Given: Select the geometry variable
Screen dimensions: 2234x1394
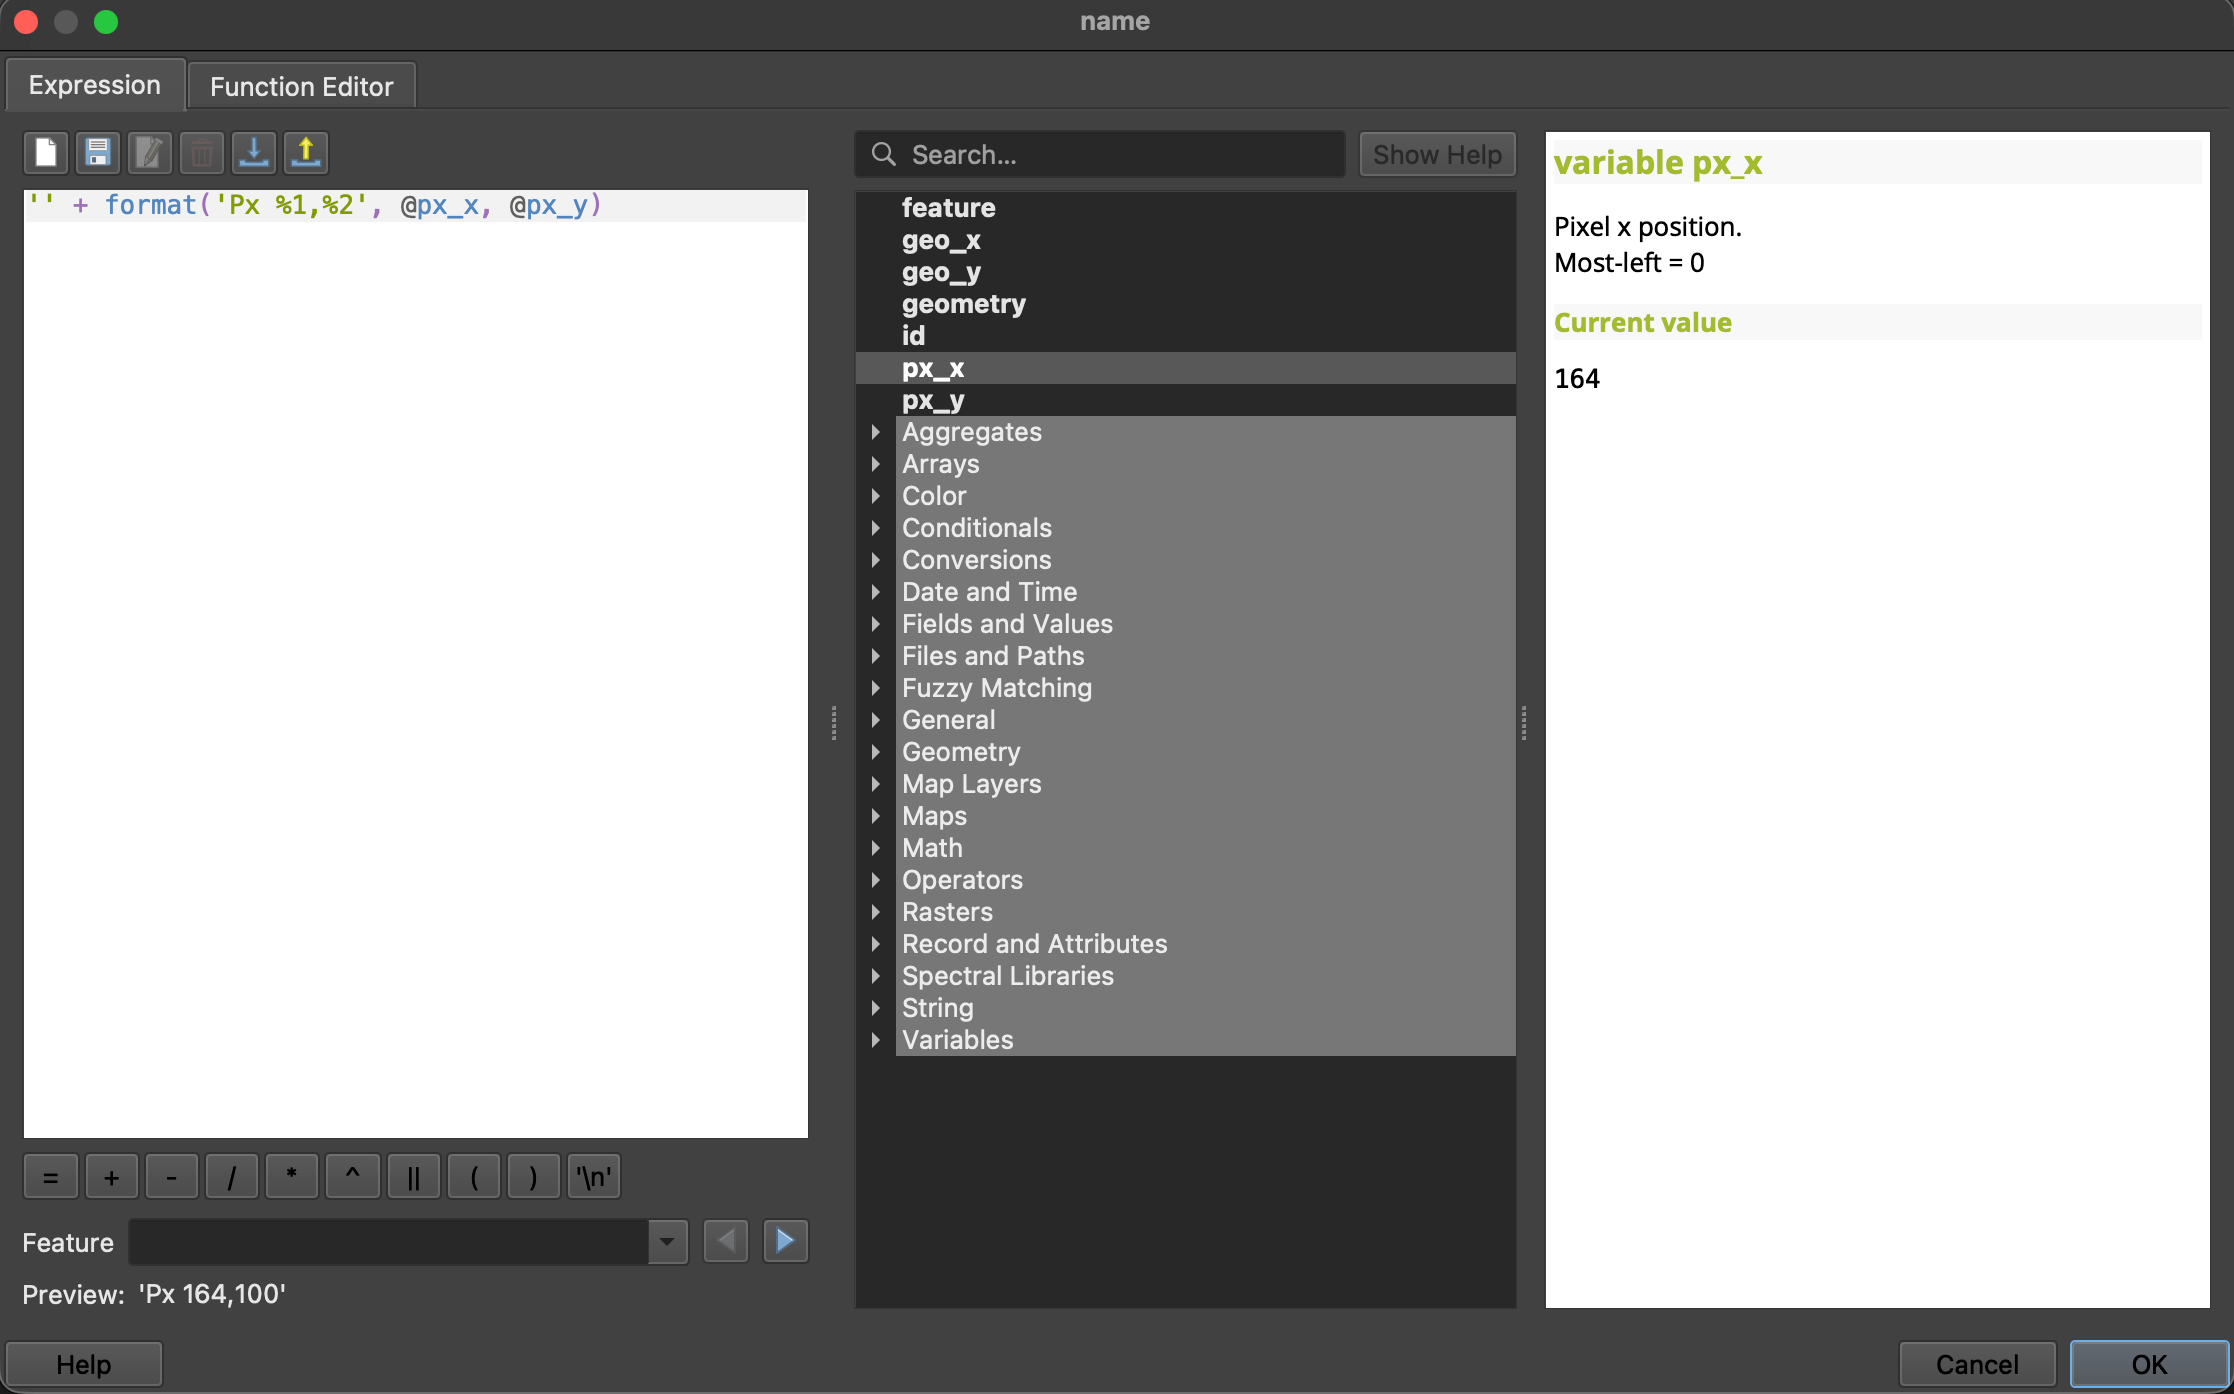Looking at the screenshot, I should pos(1186,304).
